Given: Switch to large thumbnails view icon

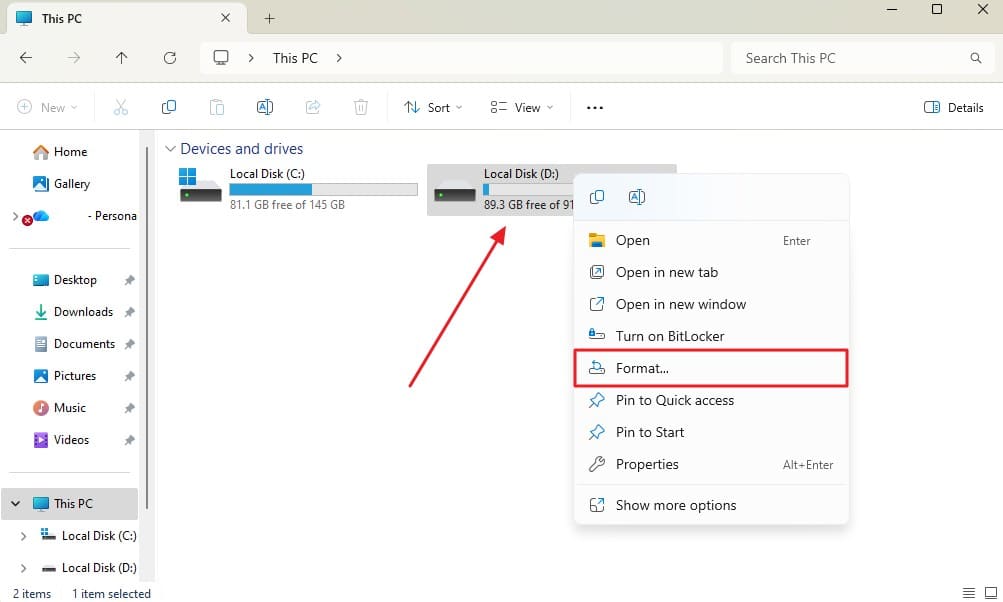Looking at the screenshot, I should [991, 592].
